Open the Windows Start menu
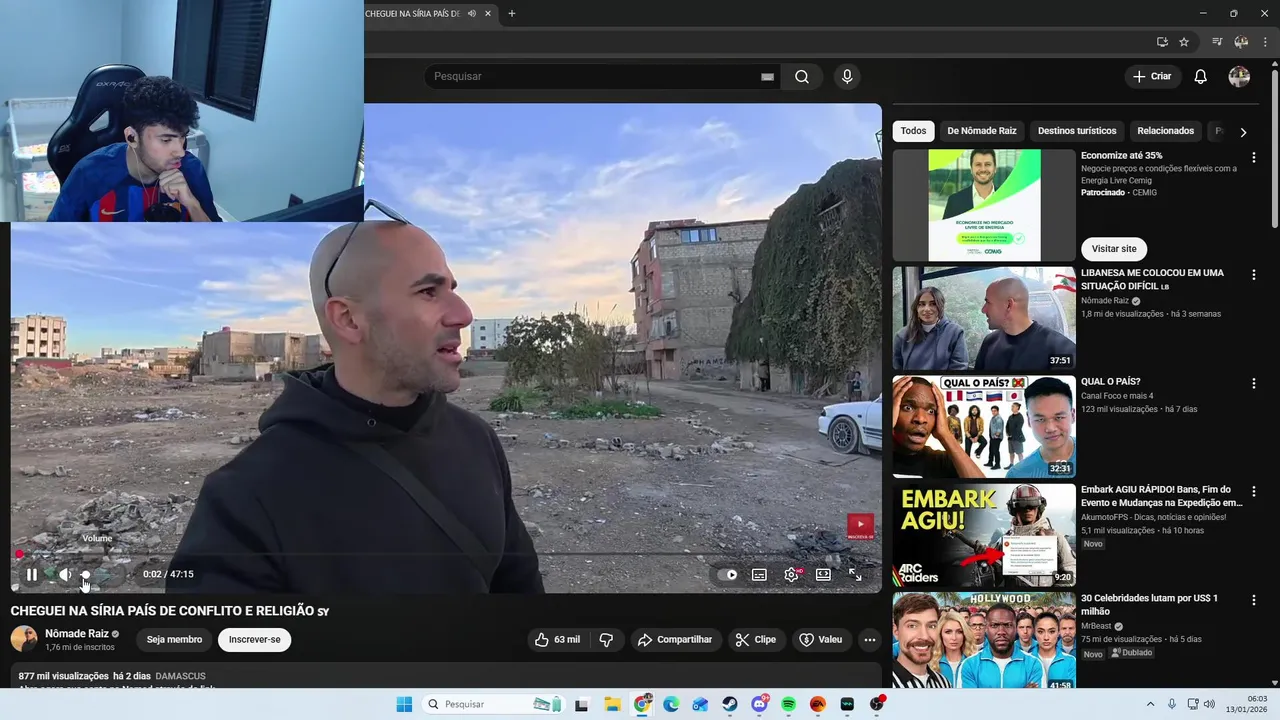 (x=404, y=704)
